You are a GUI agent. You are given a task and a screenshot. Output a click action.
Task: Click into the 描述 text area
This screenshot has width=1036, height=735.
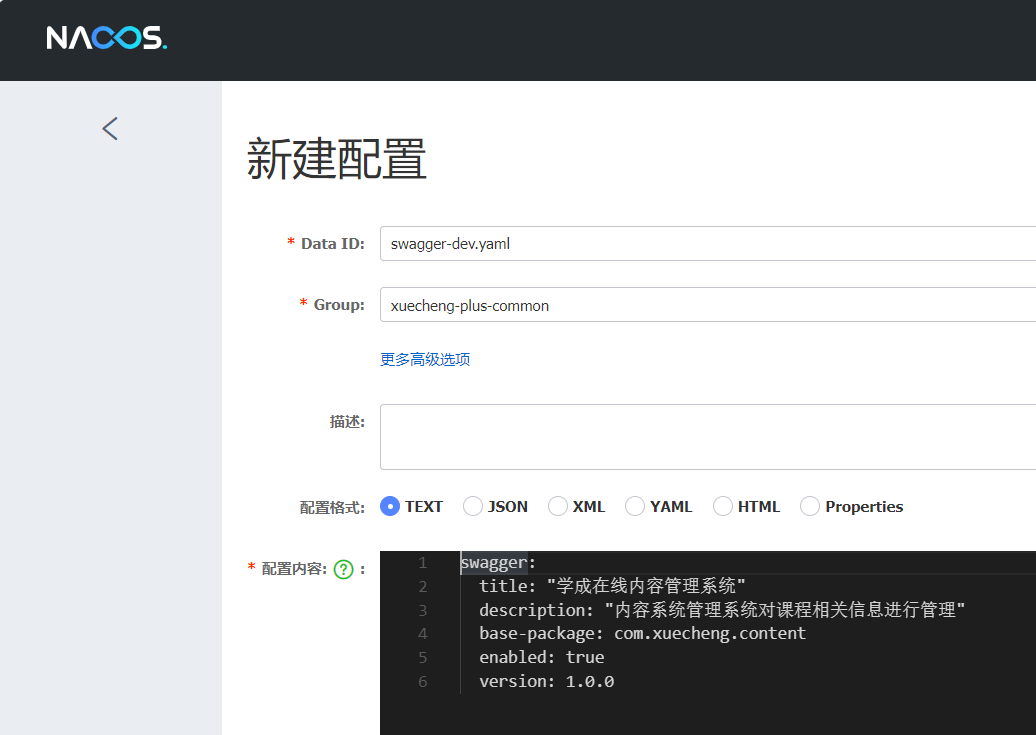[x=708, y=437]
